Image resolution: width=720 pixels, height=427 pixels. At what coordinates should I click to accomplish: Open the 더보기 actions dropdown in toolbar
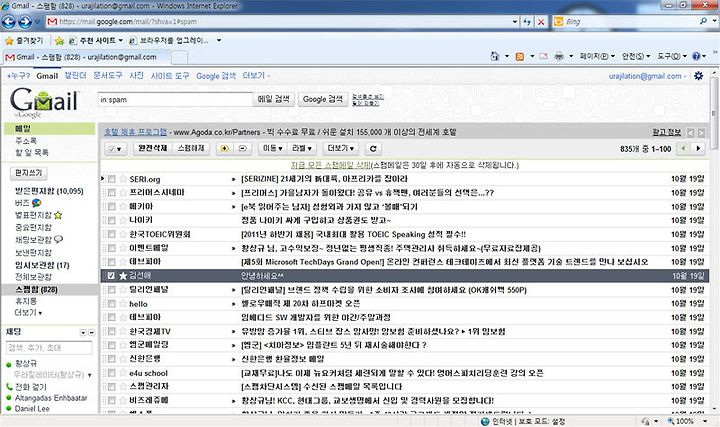340,148
